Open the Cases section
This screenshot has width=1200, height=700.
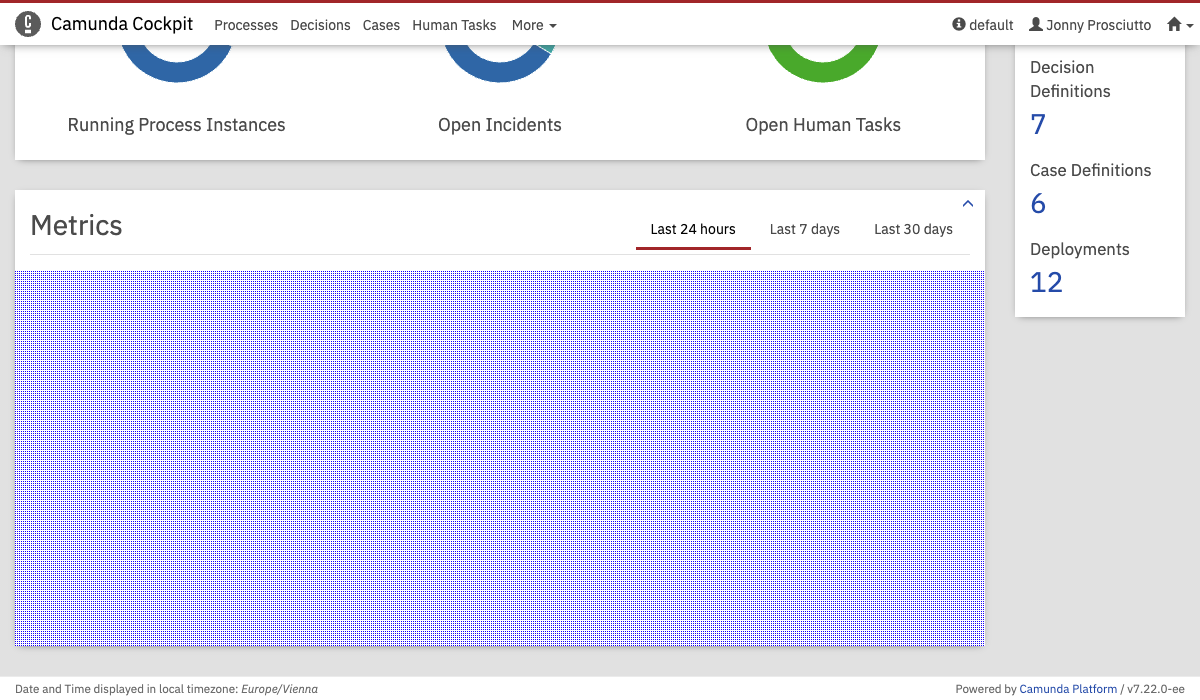click(x=381, y=25)
